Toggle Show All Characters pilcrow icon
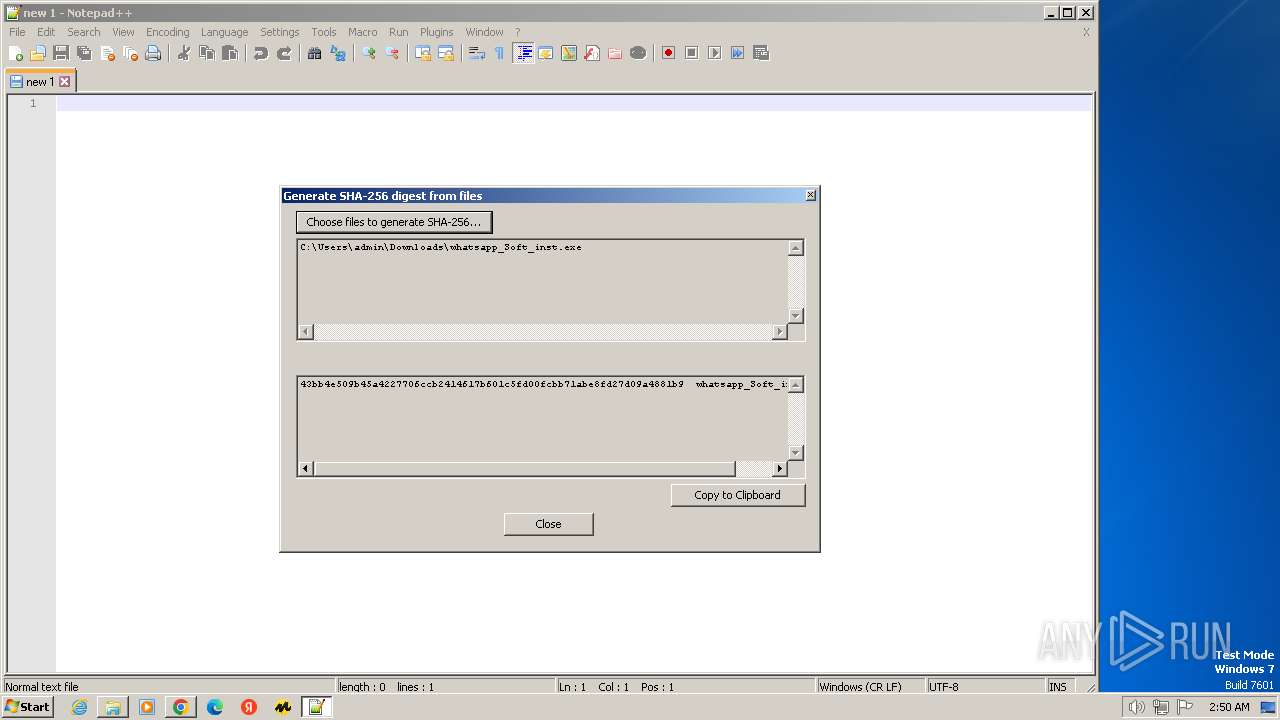1280x720 pixels. click(x=500, y=53)
